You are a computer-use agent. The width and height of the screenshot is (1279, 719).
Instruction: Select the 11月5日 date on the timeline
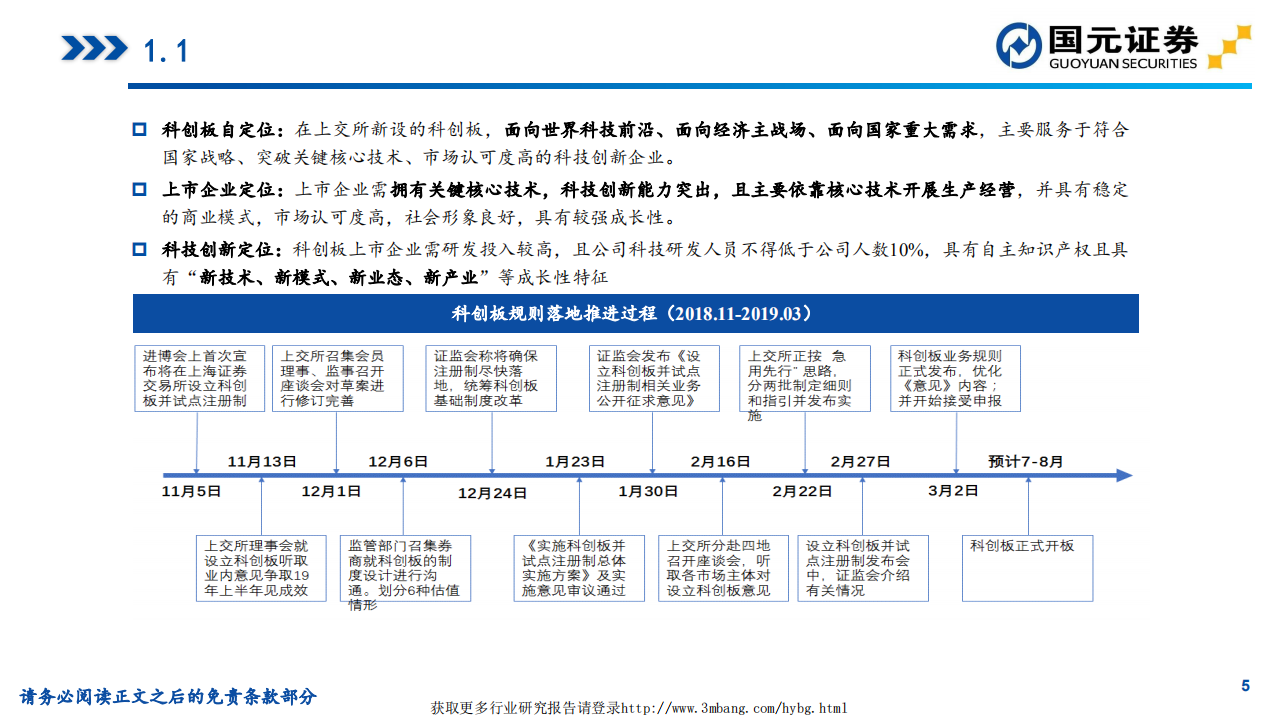click(x=192, y=491)
